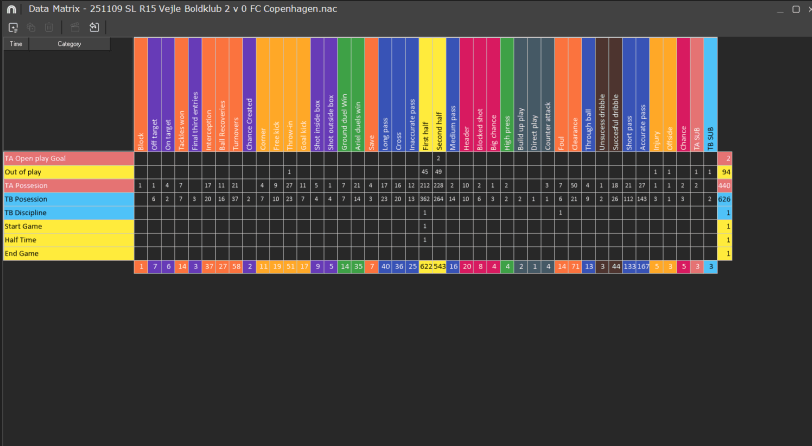This screenshot has height=446, width=812.
Task: Click Accurate pass column total 167
Action: 642,267
